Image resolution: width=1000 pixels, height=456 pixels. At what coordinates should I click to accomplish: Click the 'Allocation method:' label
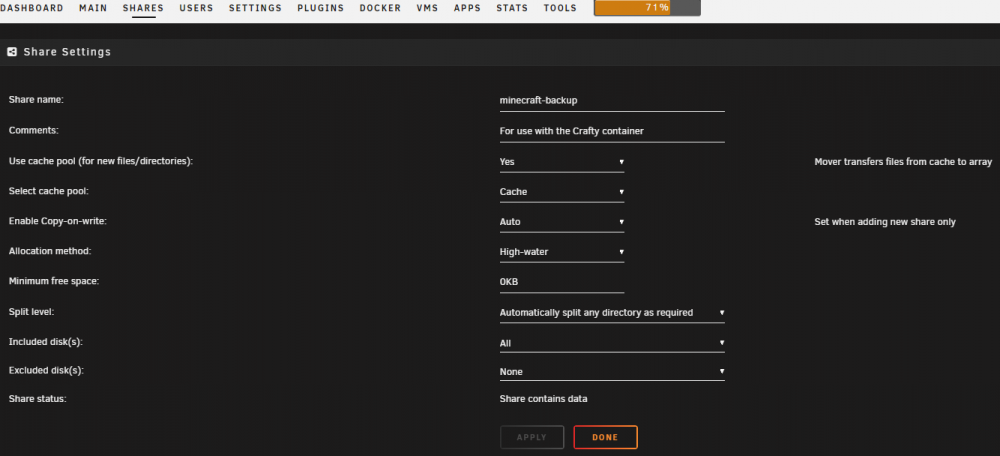click(x=50, y=251)
